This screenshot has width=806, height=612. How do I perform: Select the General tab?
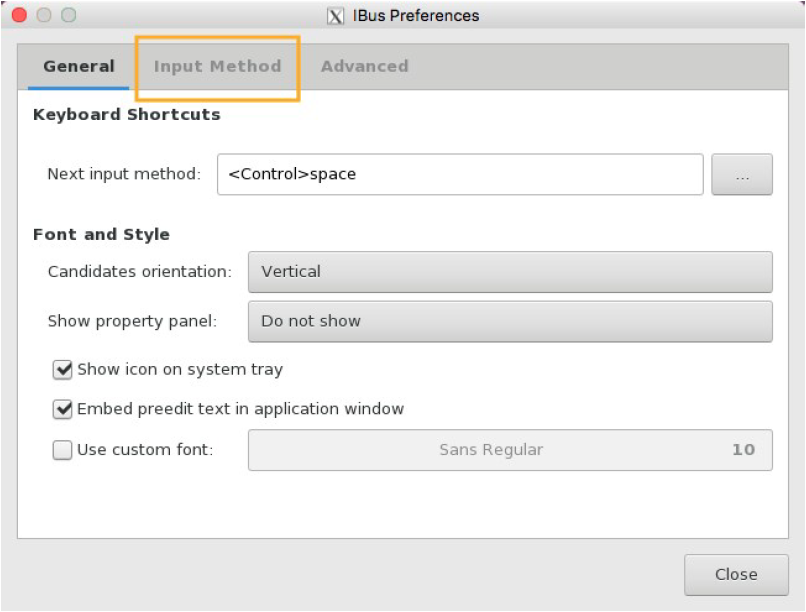(78, 67)
